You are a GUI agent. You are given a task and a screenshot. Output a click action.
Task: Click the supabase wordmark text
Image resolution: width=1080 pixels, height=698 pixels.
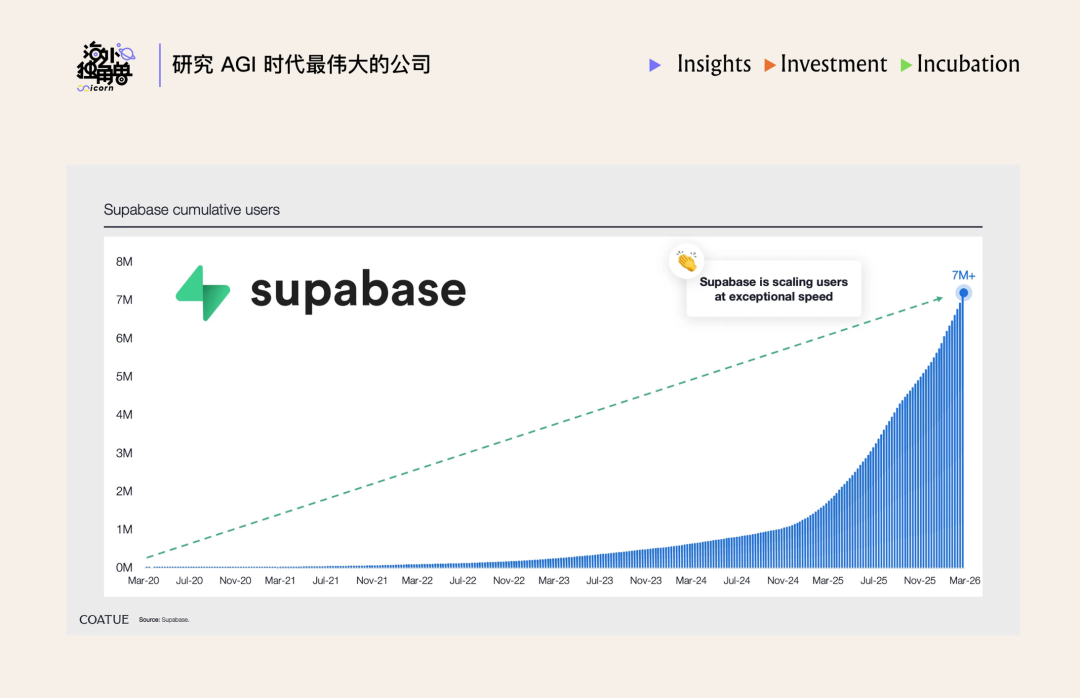(x=358, y=290)
